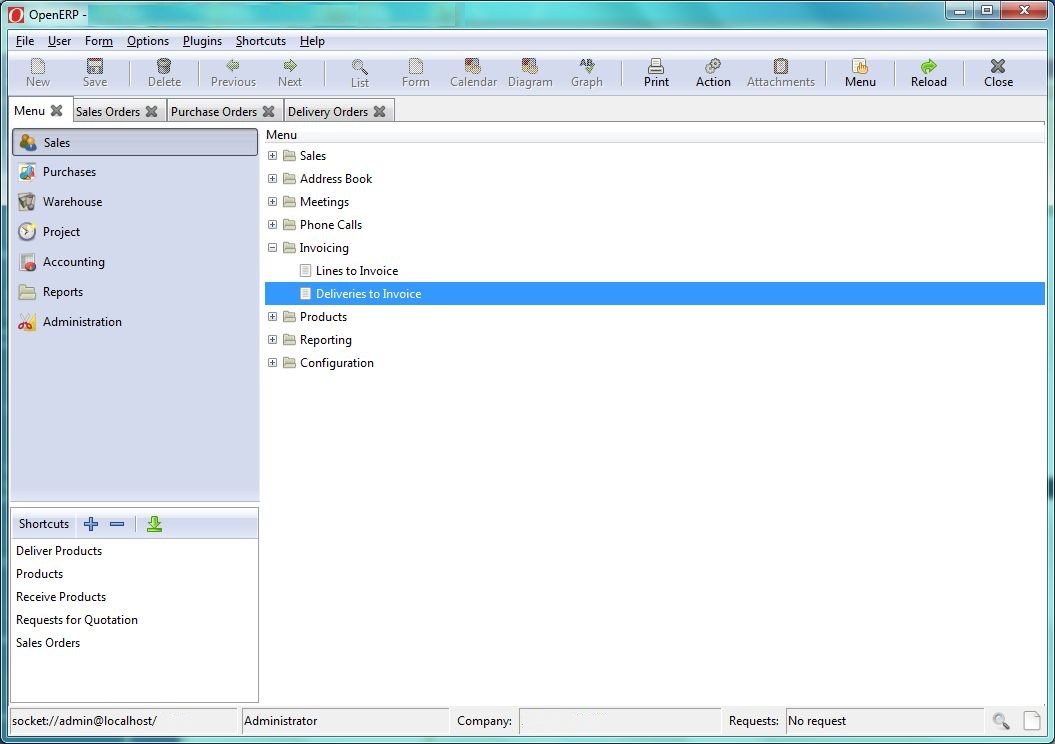Select the Accounting module
The image size is (1055, 744).
tap(135, 262)
